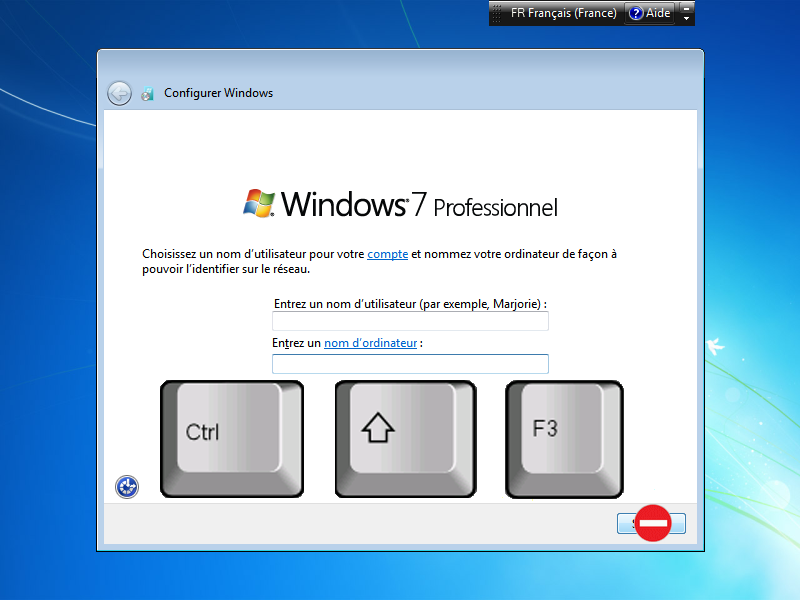Click the Windows flag logo
This screenshot has height=600, width=800.
coord(259,203)
